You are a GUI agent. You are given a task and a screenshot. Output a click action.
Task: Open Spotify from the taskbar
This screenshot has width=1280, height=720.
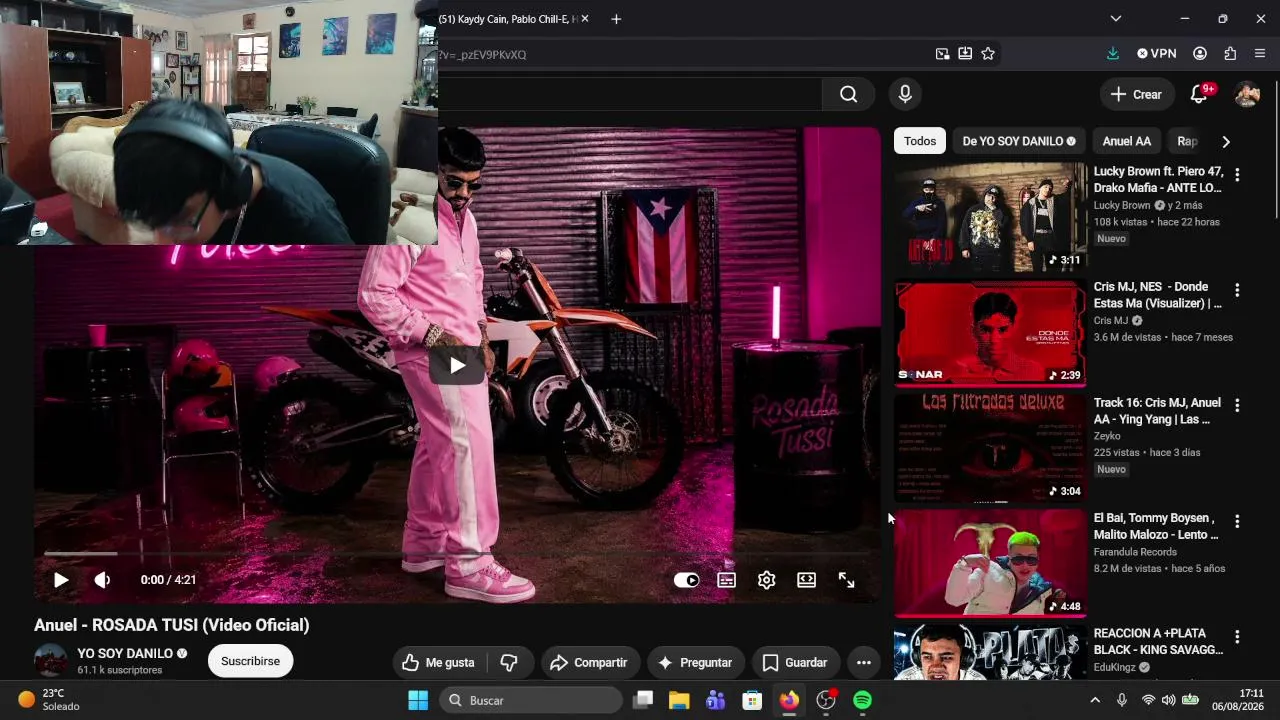(862, 700)
